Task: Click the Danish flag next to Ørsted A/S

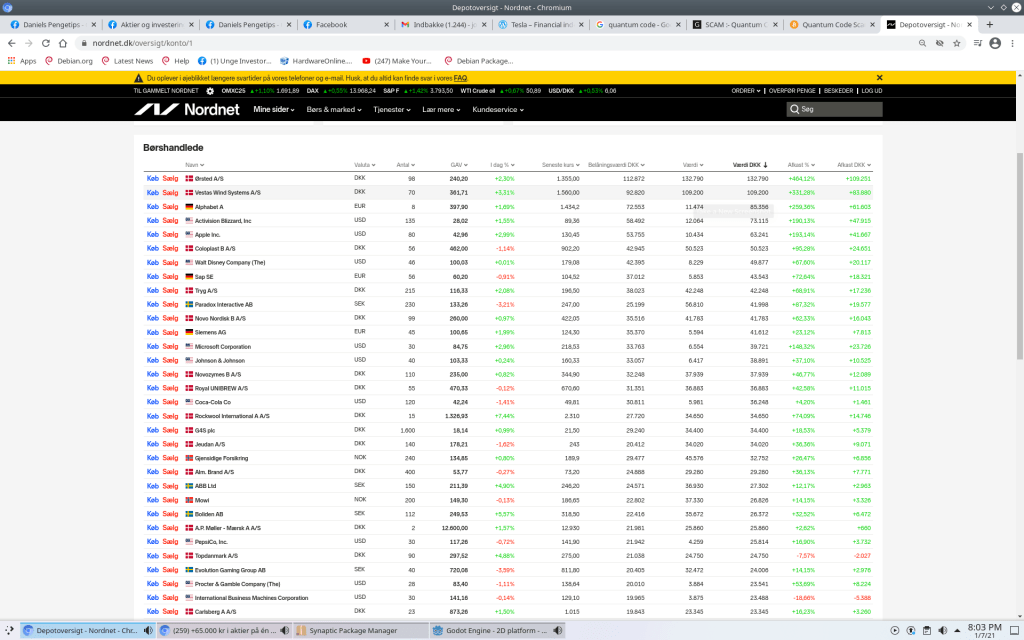Action: 189,178
